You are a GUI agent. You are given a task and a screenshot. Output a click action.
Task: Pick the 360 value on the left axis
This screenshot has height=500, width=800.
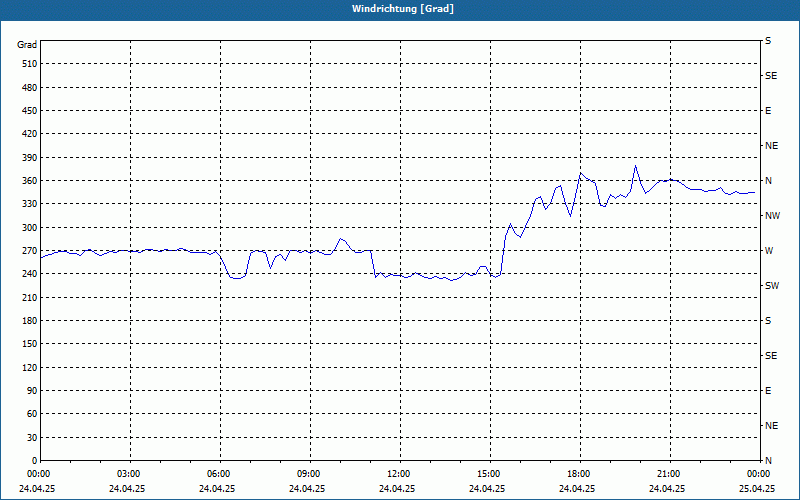tap(30, 181)
